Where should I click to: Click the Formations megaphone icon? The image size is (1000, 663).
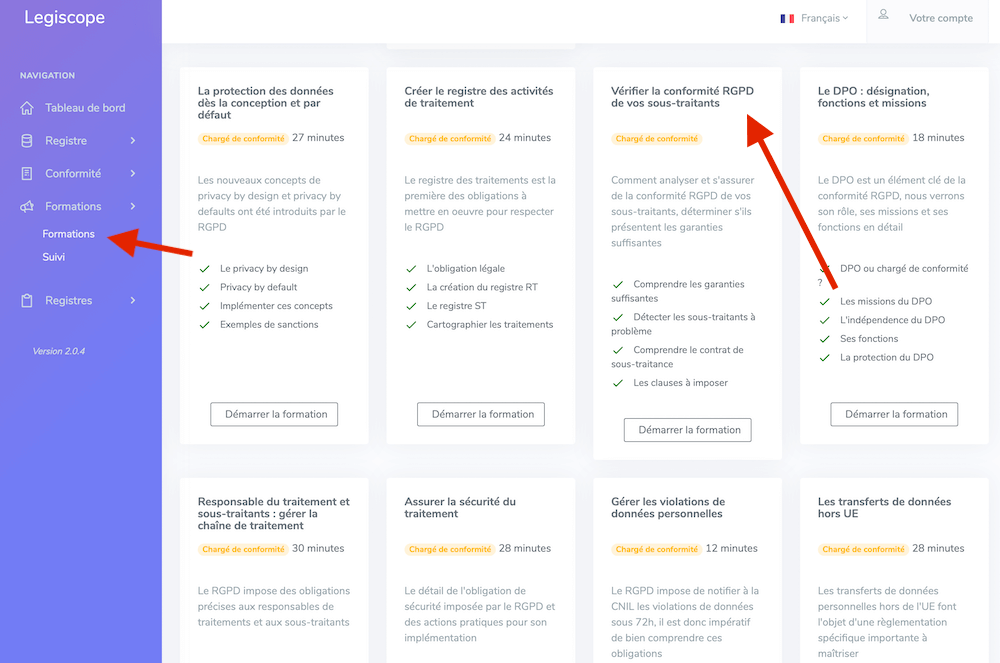coord(27,207)
